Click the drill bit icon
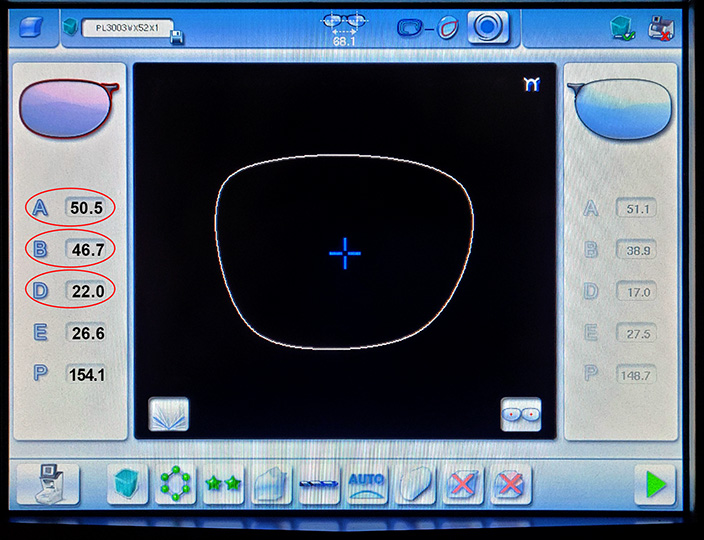Screen dimensions: 704x540 click(x=319, y=484)
